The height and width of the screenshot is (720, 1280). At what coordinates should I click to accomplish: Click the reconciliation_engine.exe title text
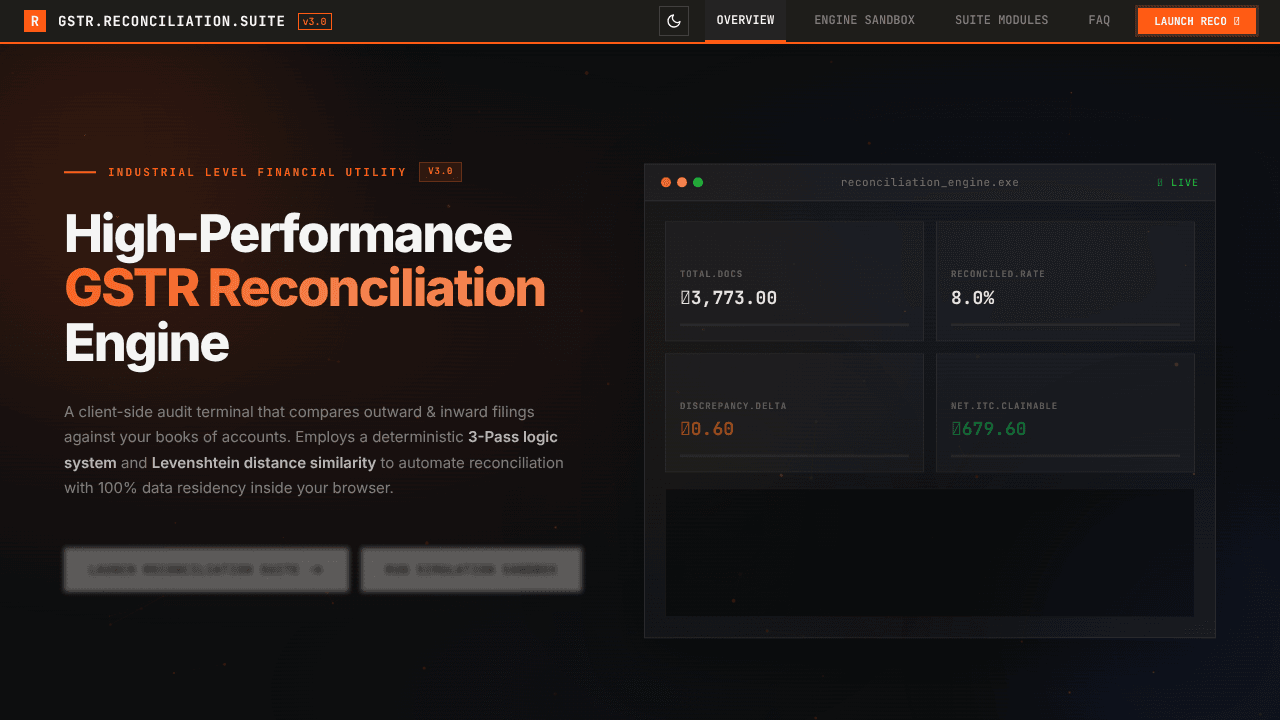click(x=930, y=182)
